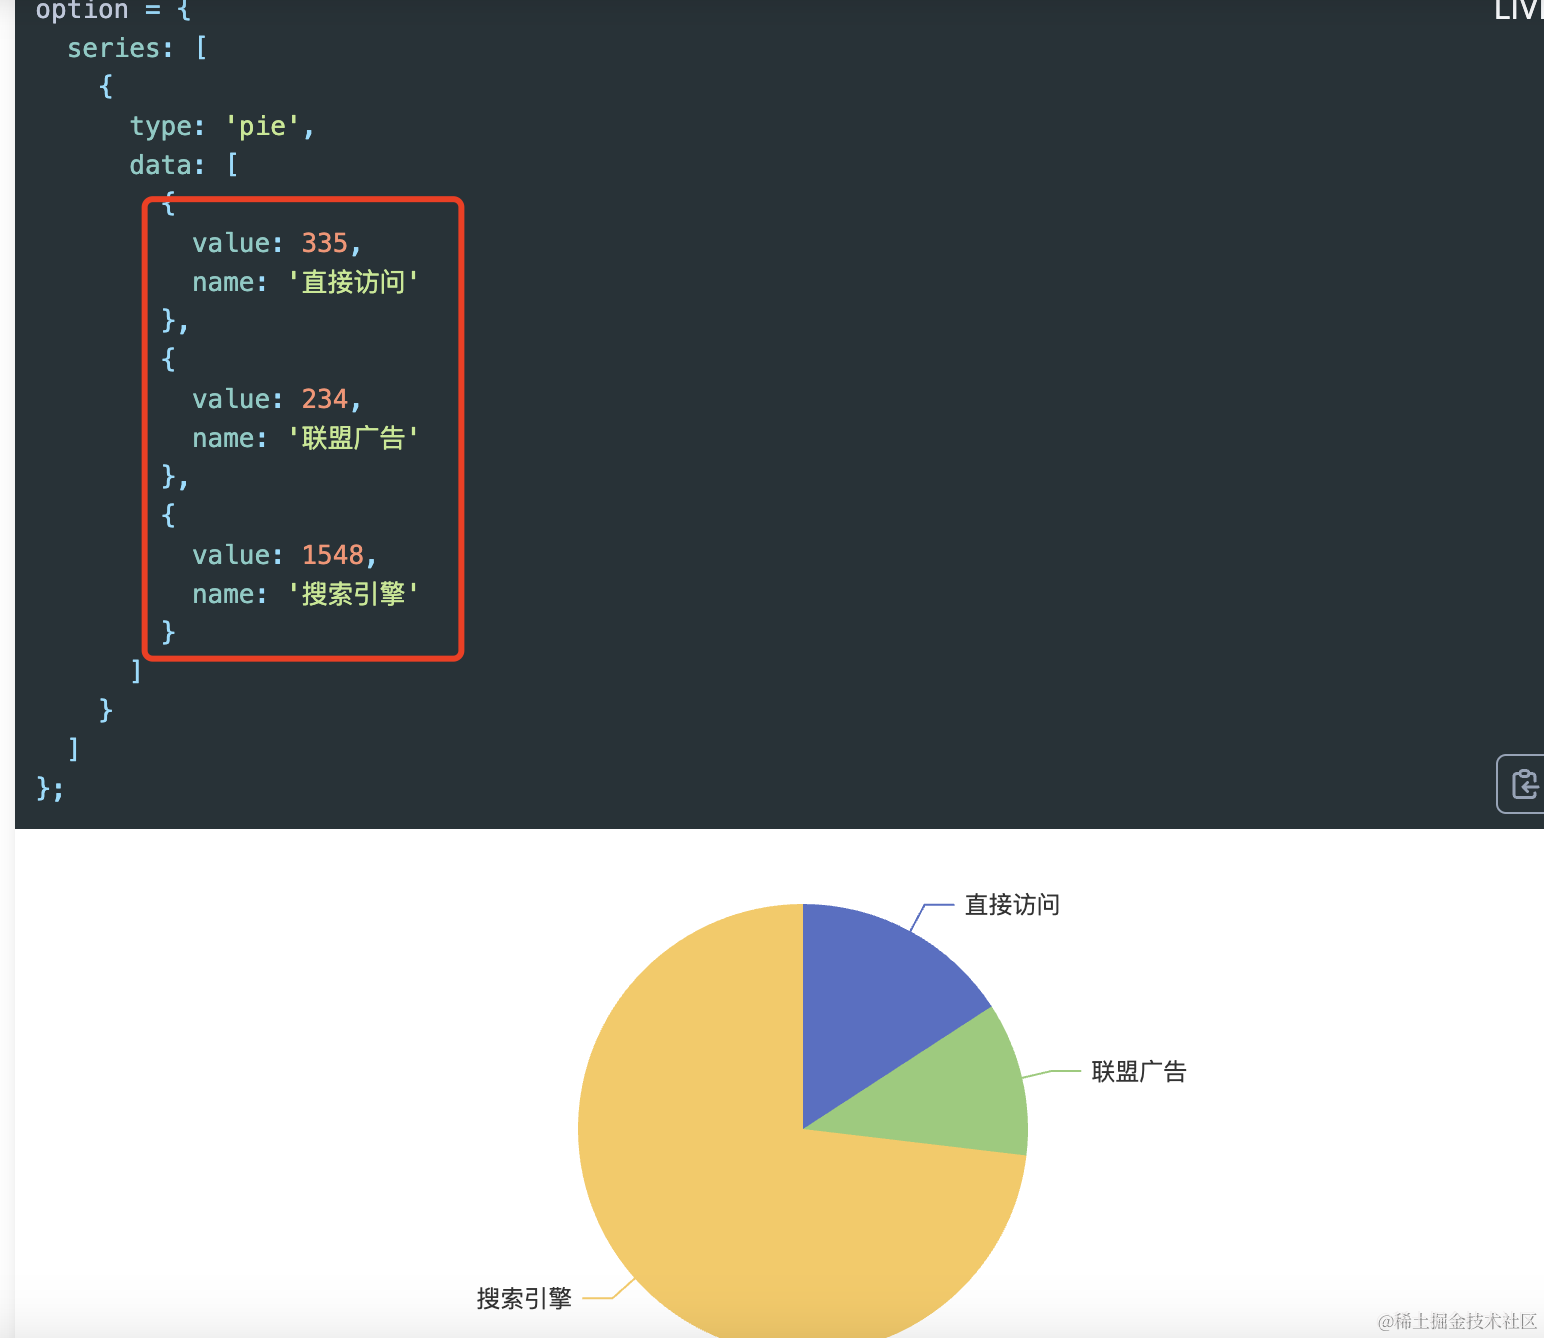This screenshot has height=1338, width=1544.
Task: Click the '直接访问' name string in code
Action: [353, 282]
